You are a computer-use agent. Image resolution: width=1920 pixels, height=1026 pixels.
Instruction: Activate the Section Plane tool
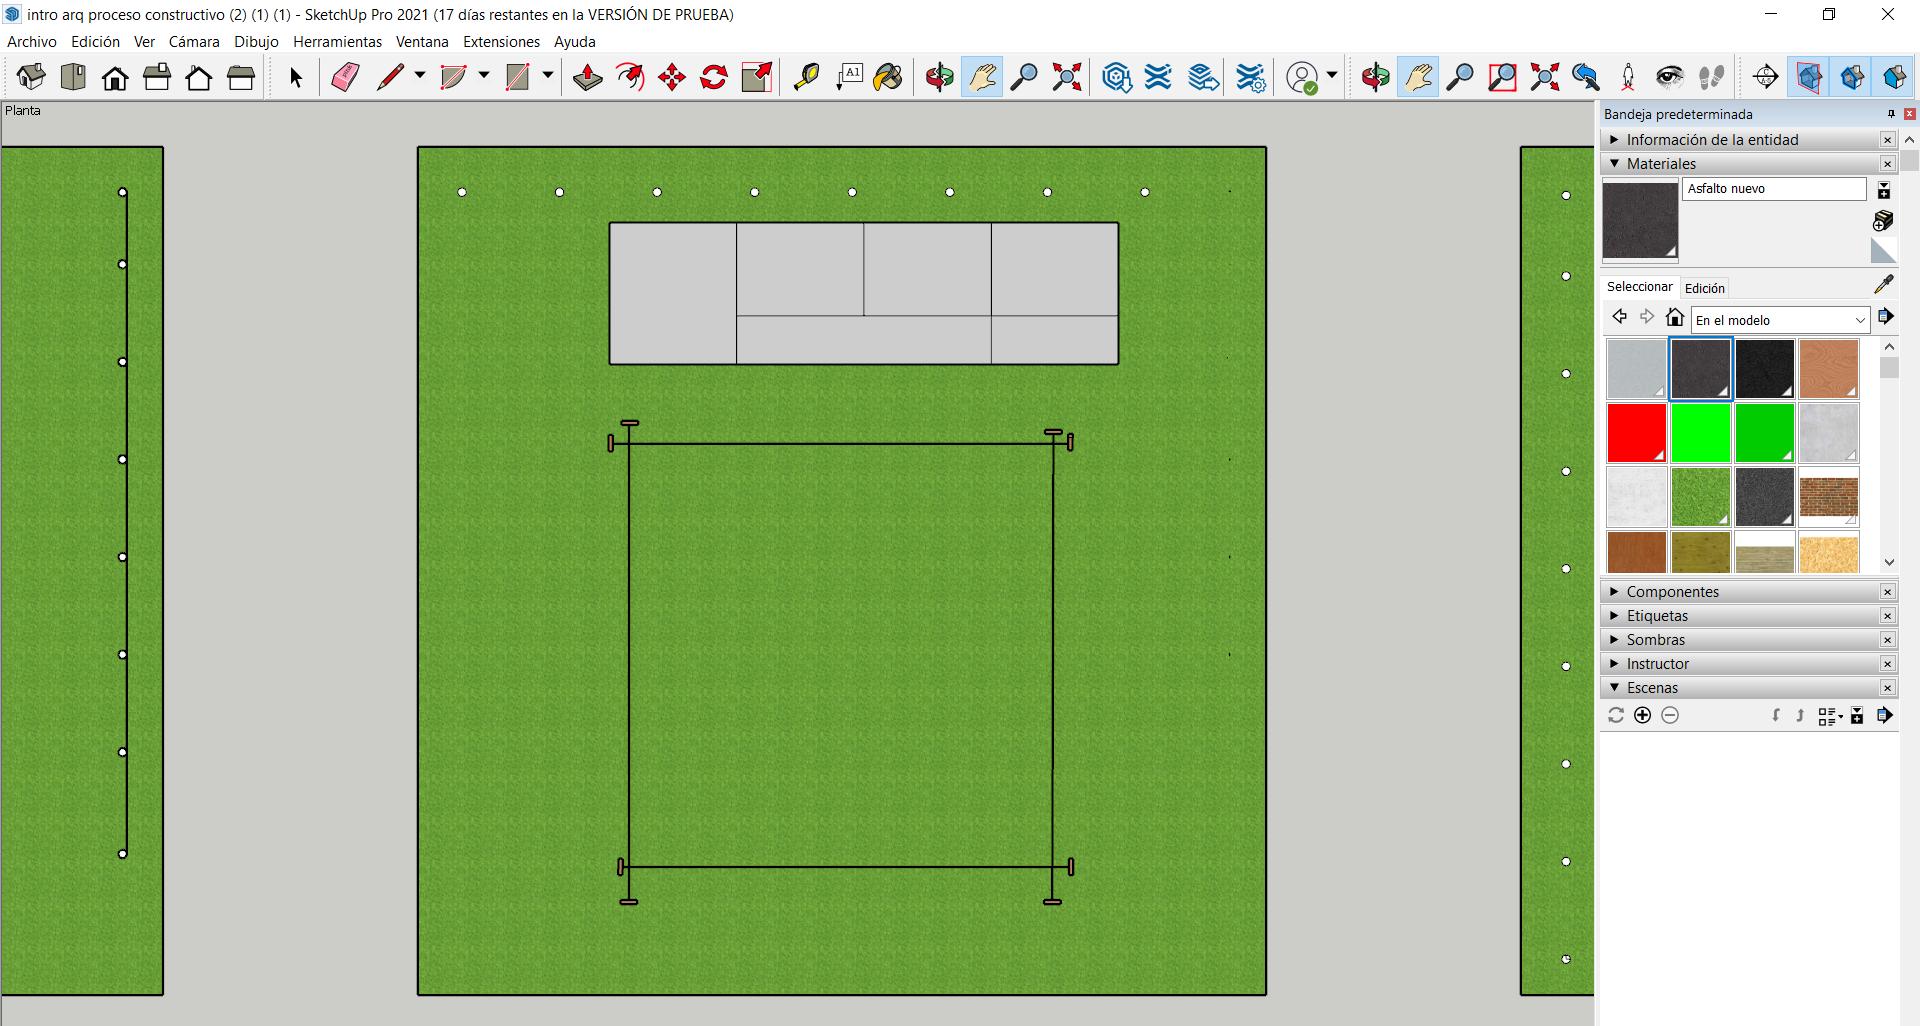(1766, 77)
